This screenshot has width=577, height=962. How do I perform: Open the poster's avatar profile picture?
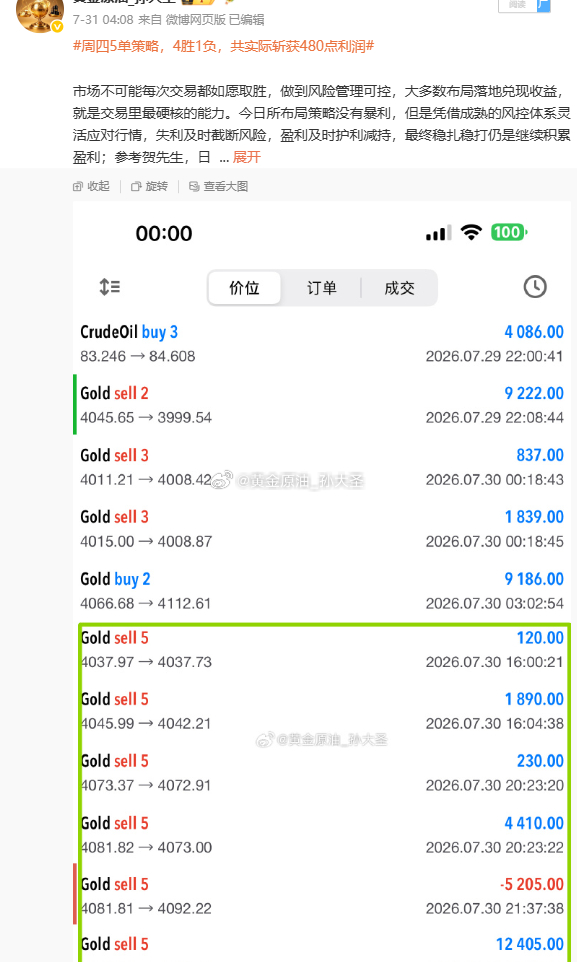pyautogui.click(x=39, y=13)
